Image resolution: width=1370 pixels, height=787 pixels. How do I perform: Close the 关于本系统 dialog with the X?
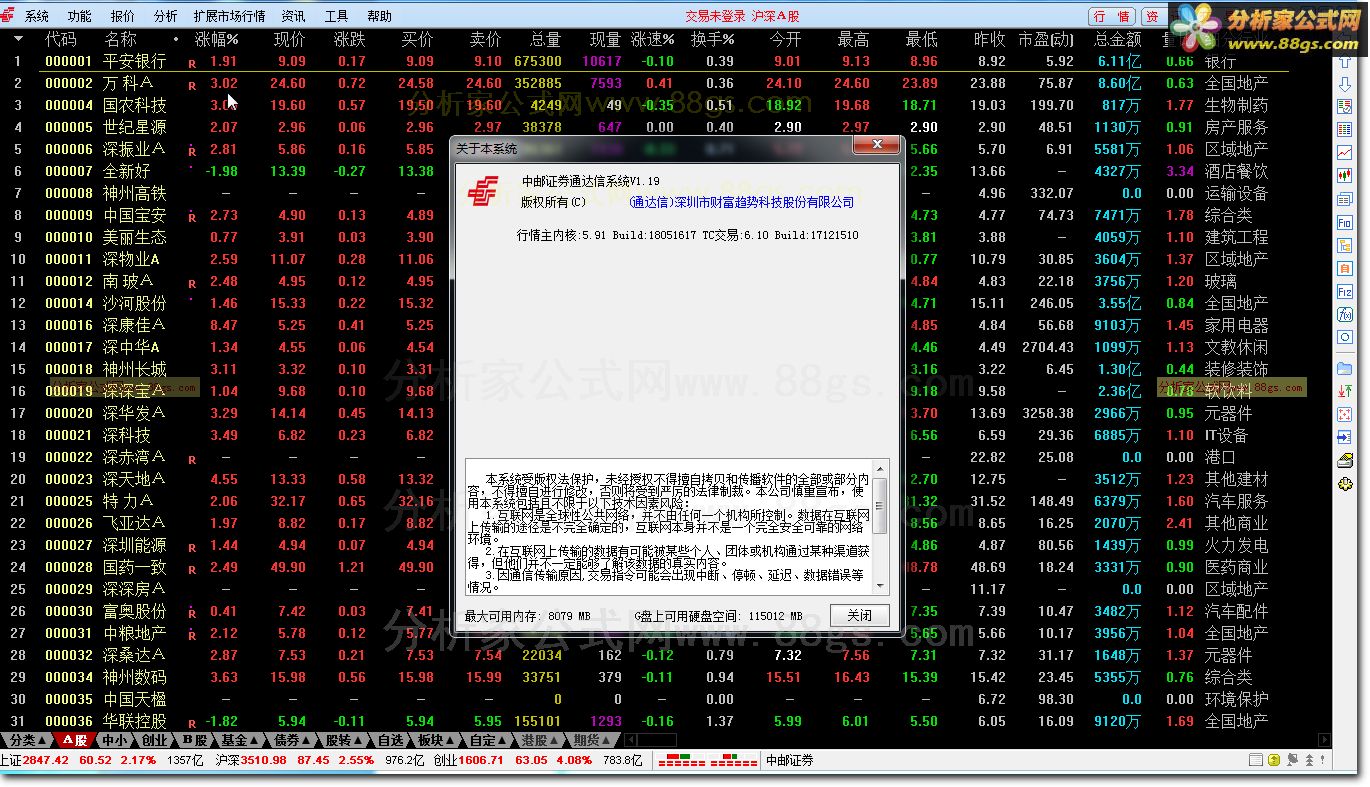[x=877, y=146]
